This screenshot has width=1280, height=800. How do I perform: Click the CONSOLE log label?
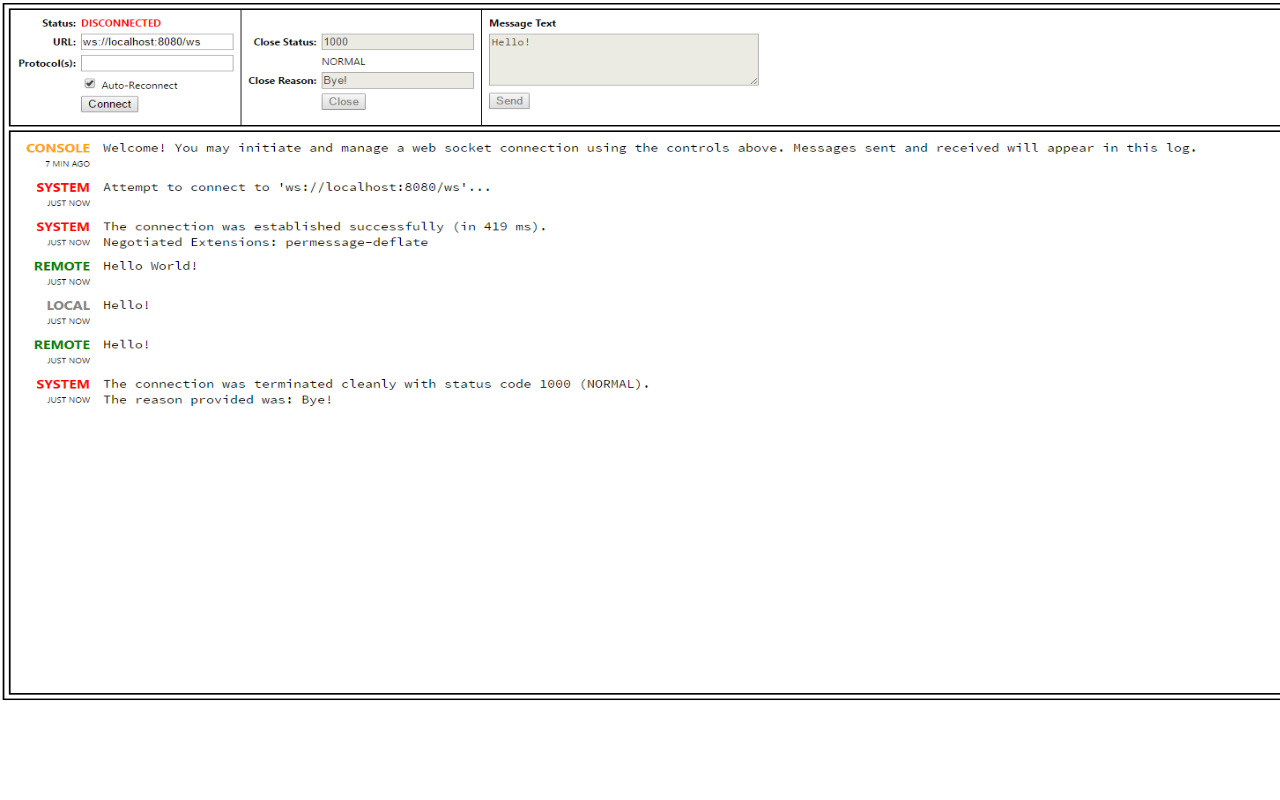click(x=58, y=148)
